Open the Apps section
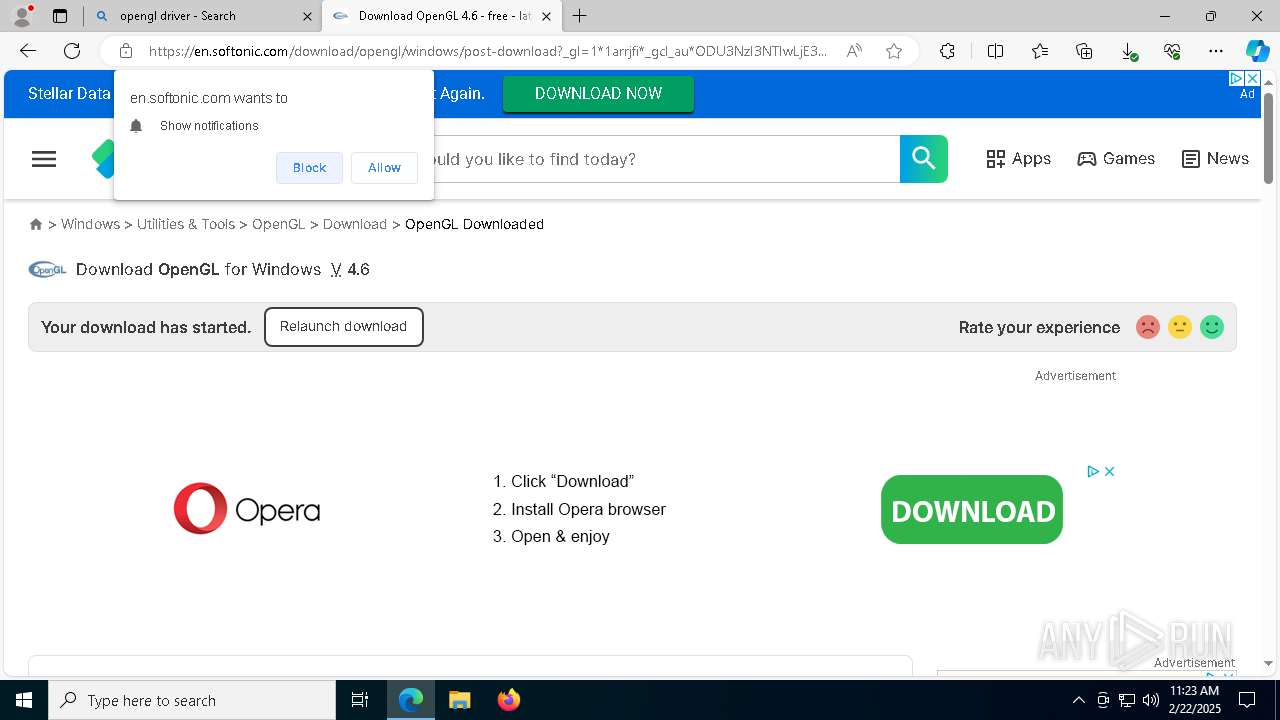This screenshot has width=1280, height=720. 1018,159
